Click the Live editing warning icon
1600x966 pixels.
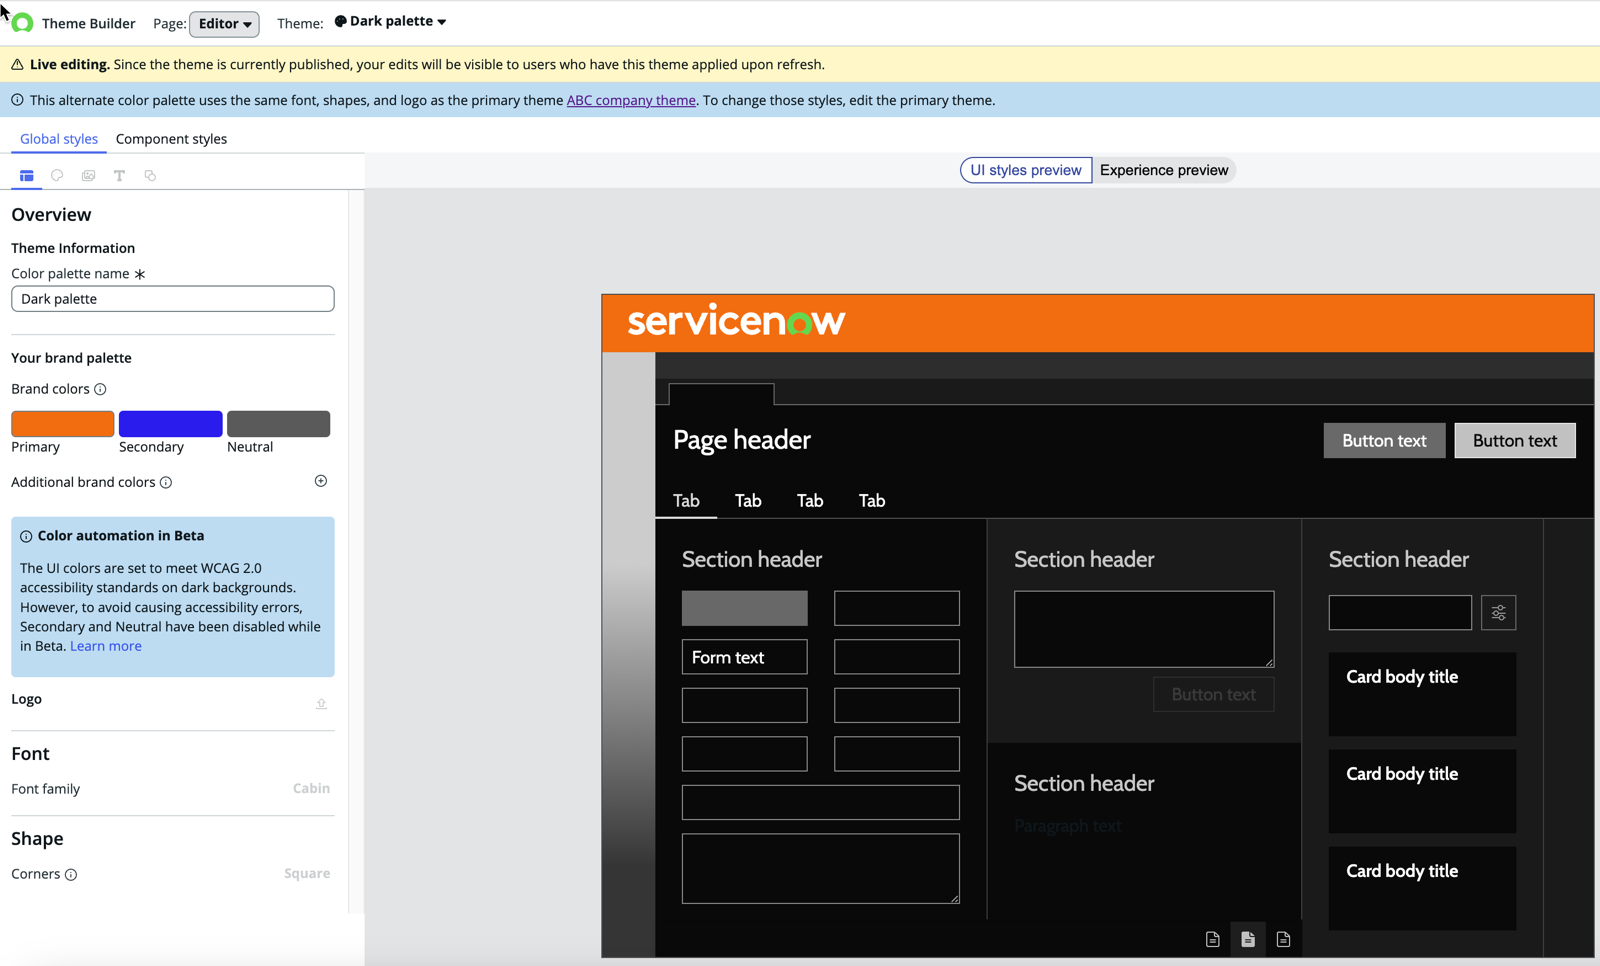(x=17, y=64)
